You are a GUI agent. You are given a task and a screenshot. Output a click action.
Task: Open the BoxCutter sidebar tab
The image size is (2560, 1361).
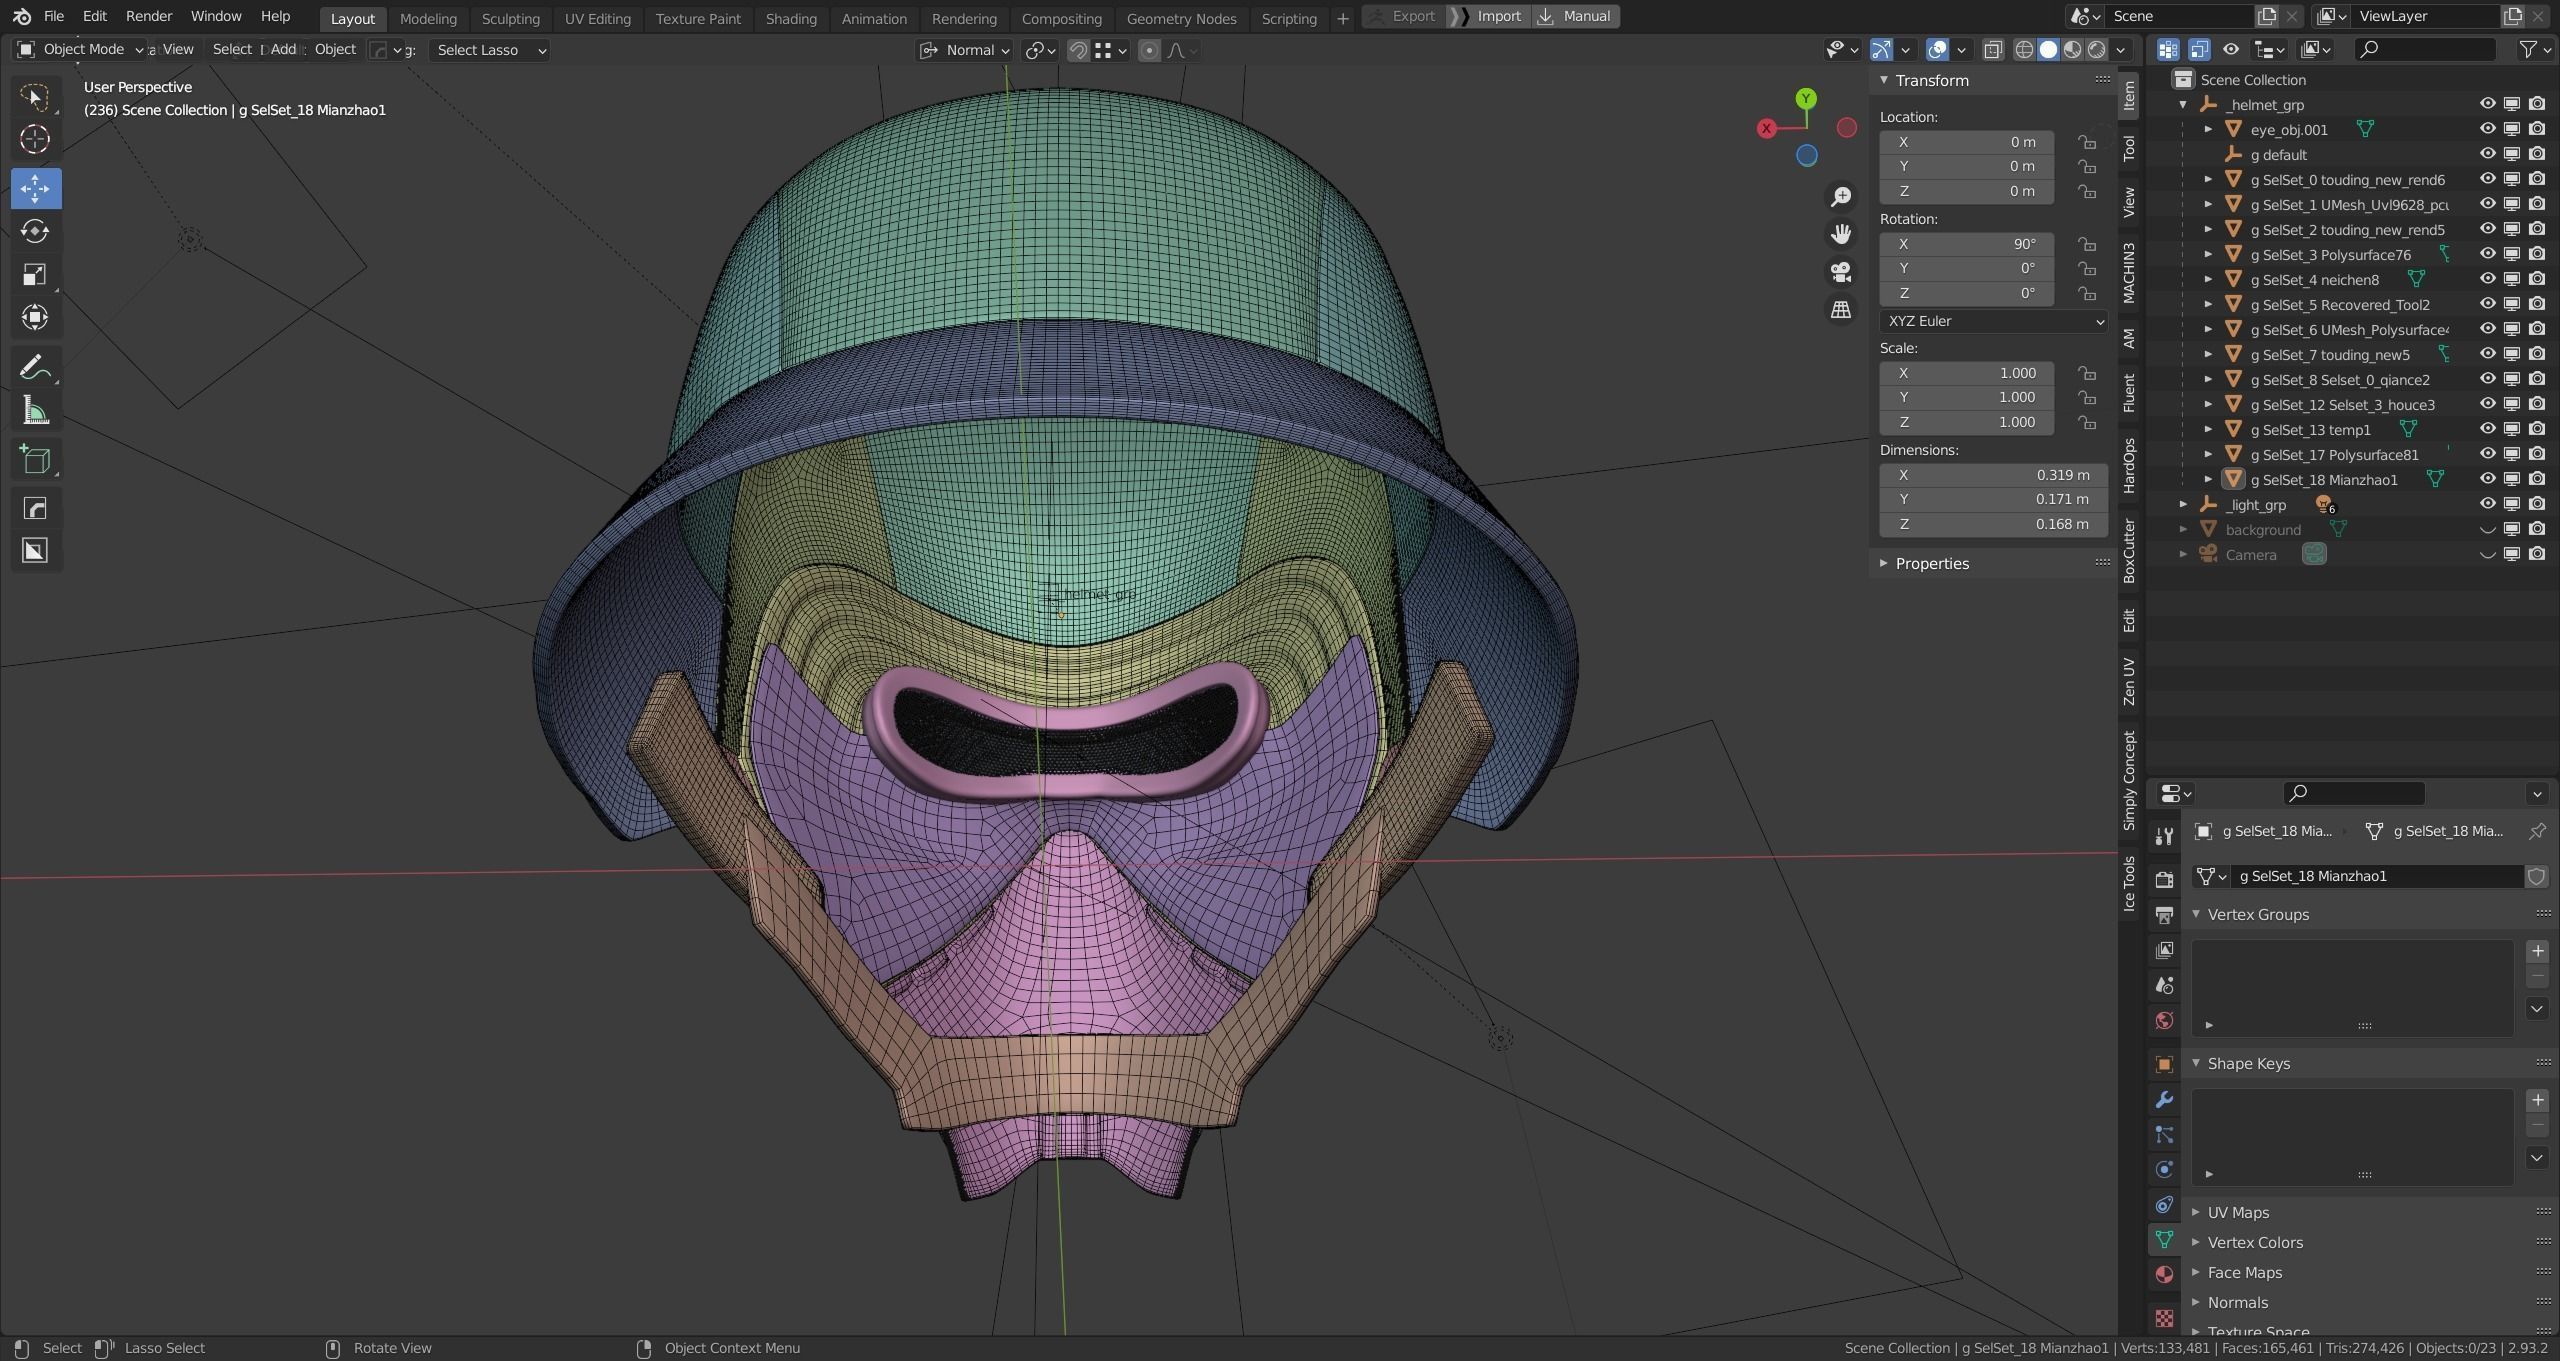click(2129, 551)
